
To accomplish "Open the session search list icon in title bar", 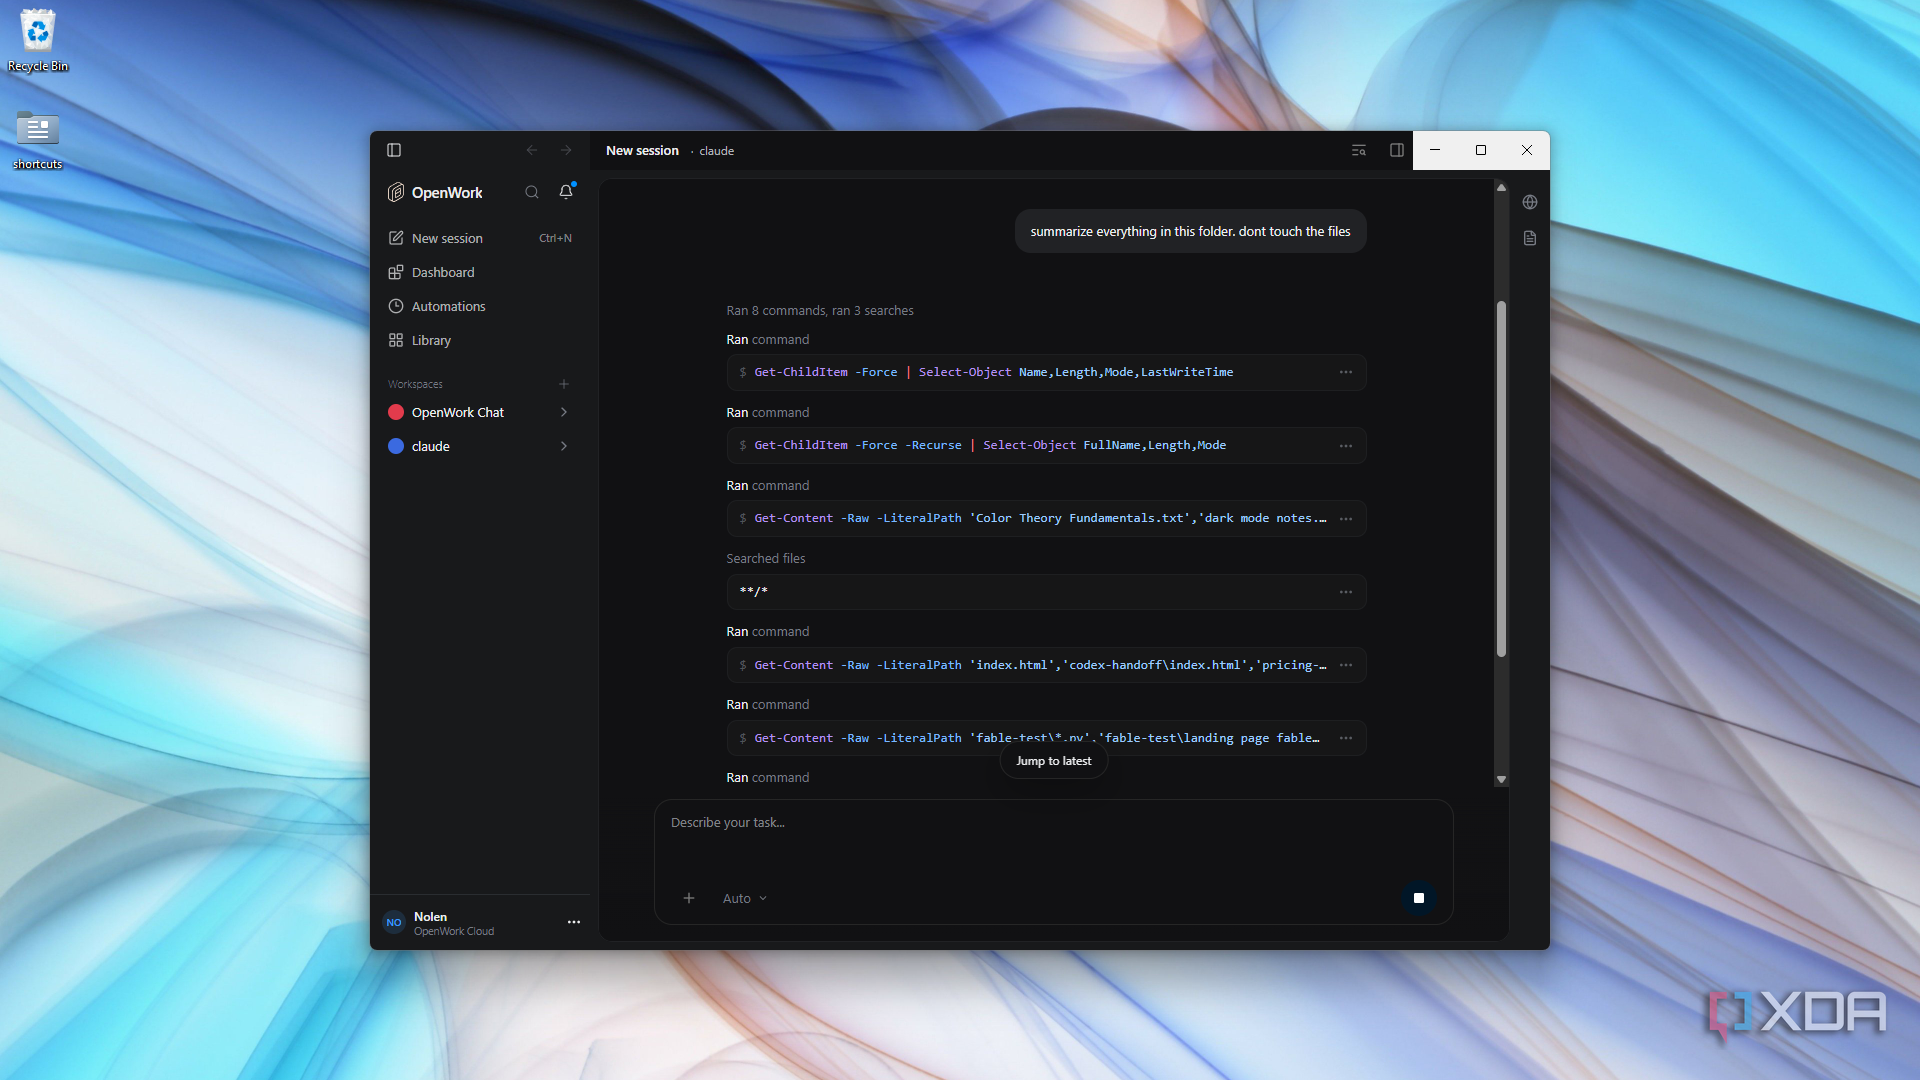I will (x=1359, y=150).
